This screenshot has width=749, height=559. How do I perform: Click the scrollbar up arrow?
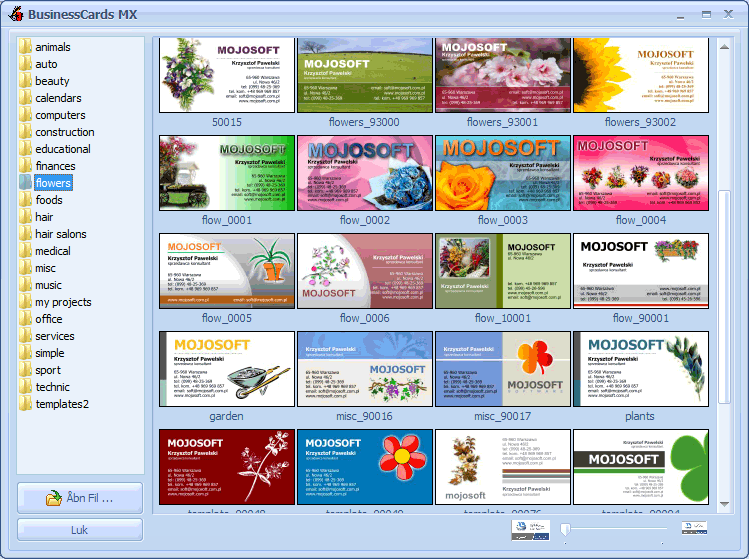click(x=724, y=47)
